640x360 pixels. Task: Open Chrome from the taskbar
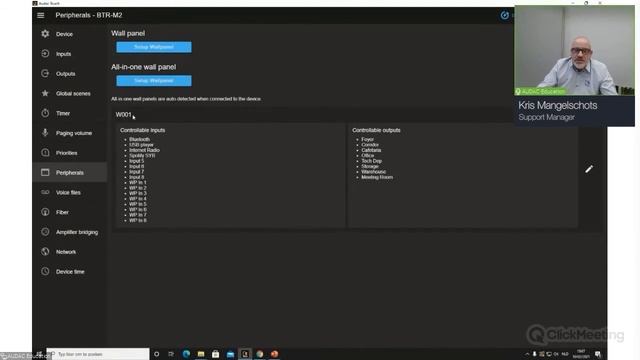(x=260, y=354)
